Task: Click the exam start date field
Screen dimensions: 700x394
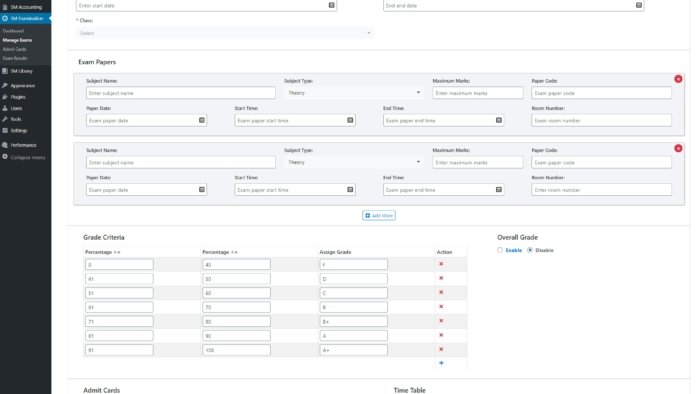Action: tap(206, 5)
